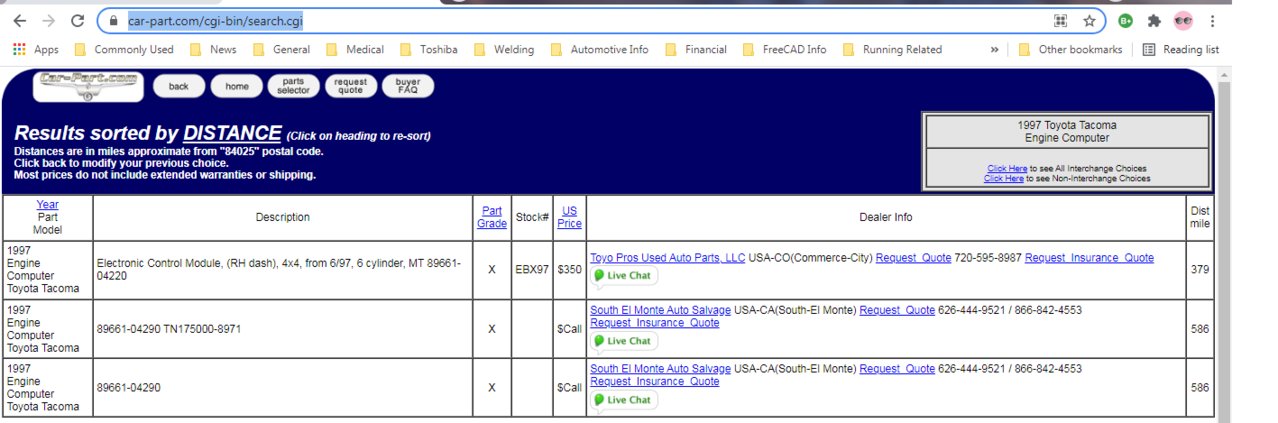Open the Medical bookmark folder
This screenshot has height=423, width=1278.
coord(355,49)
